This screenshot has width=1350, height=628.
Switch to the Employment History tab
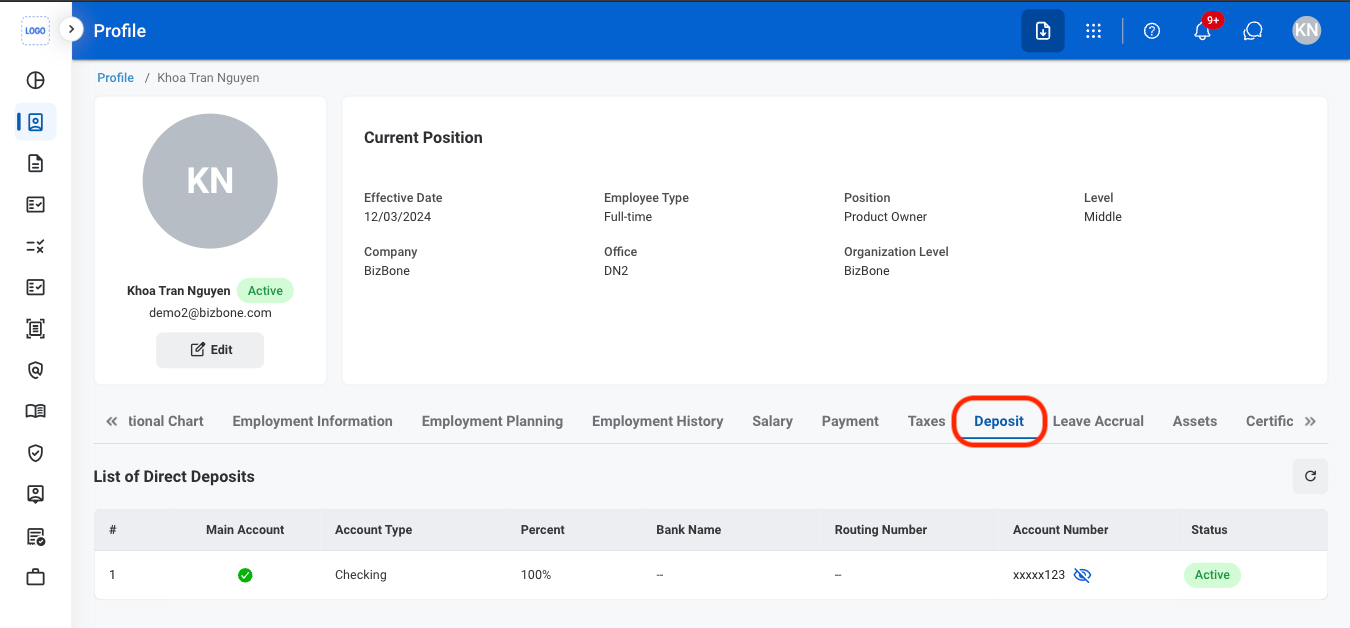point(658,421)
